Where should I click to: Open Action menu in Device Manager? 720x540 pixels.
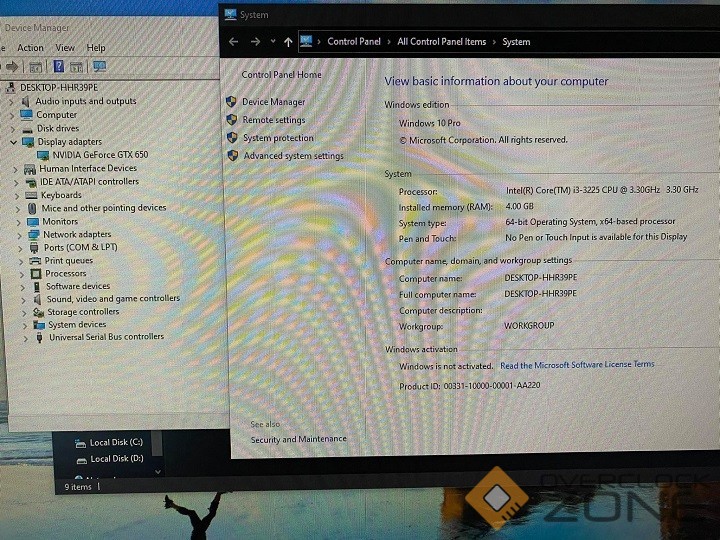(30, 48)
